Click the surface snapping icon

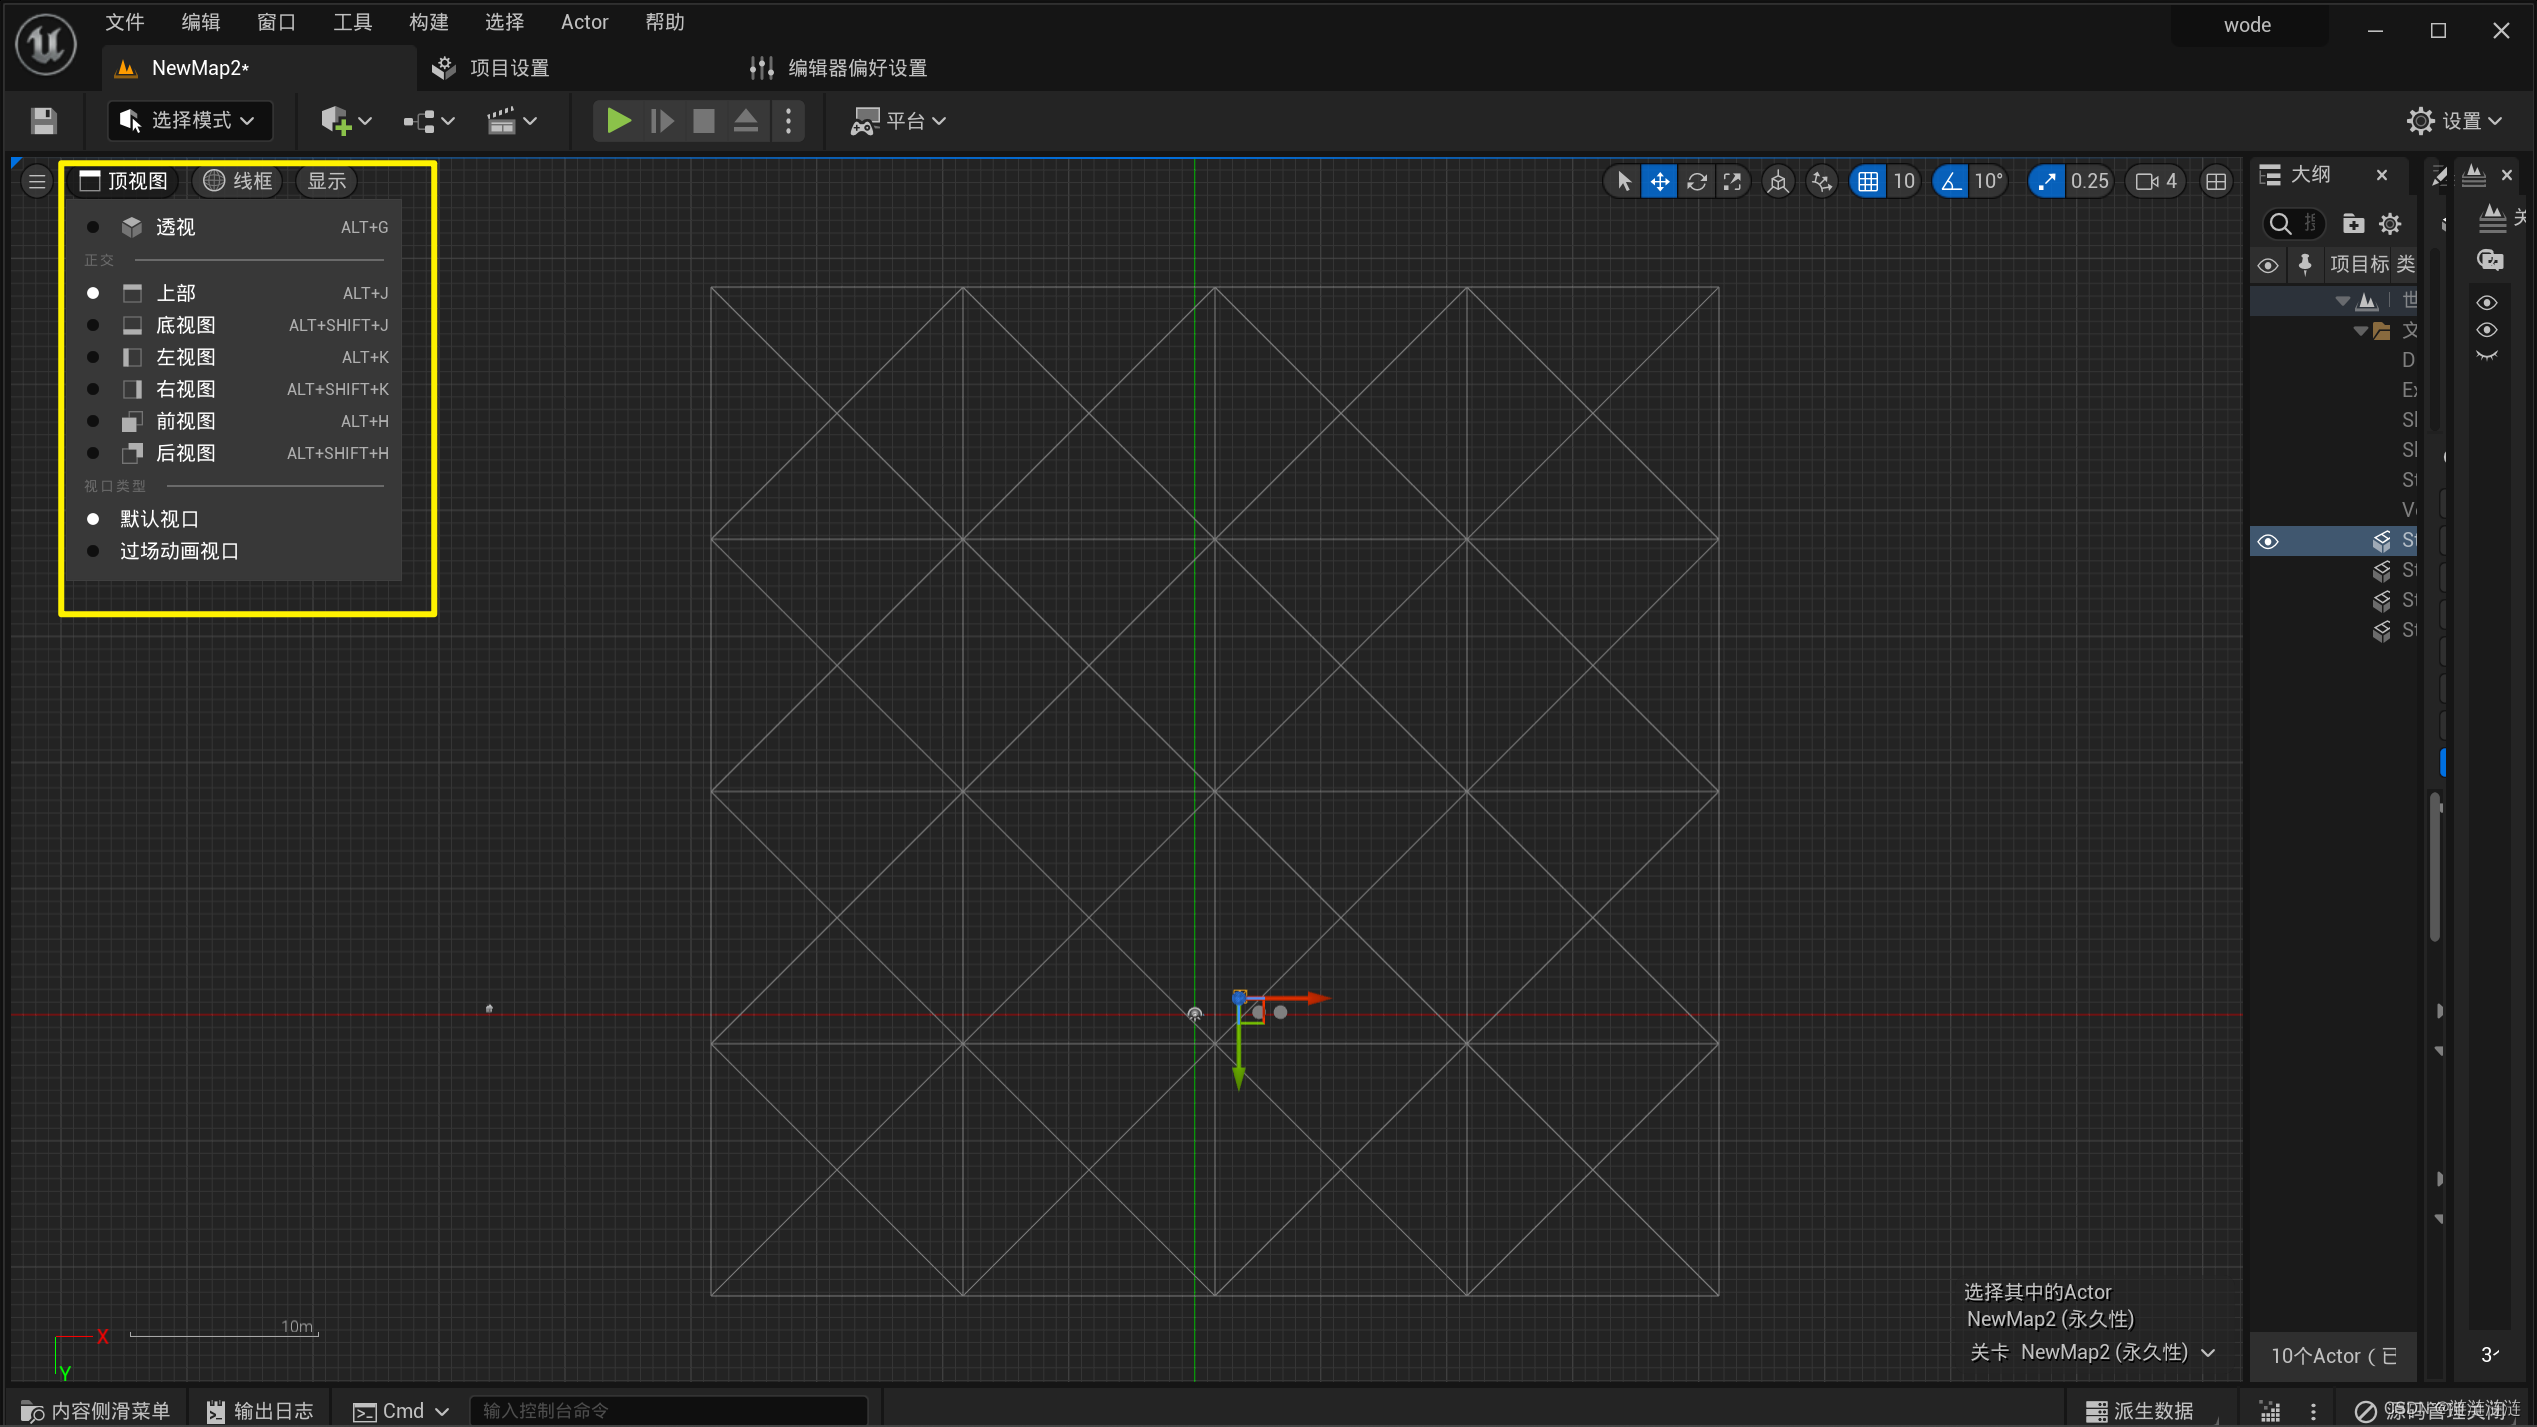click(1822, 181)
